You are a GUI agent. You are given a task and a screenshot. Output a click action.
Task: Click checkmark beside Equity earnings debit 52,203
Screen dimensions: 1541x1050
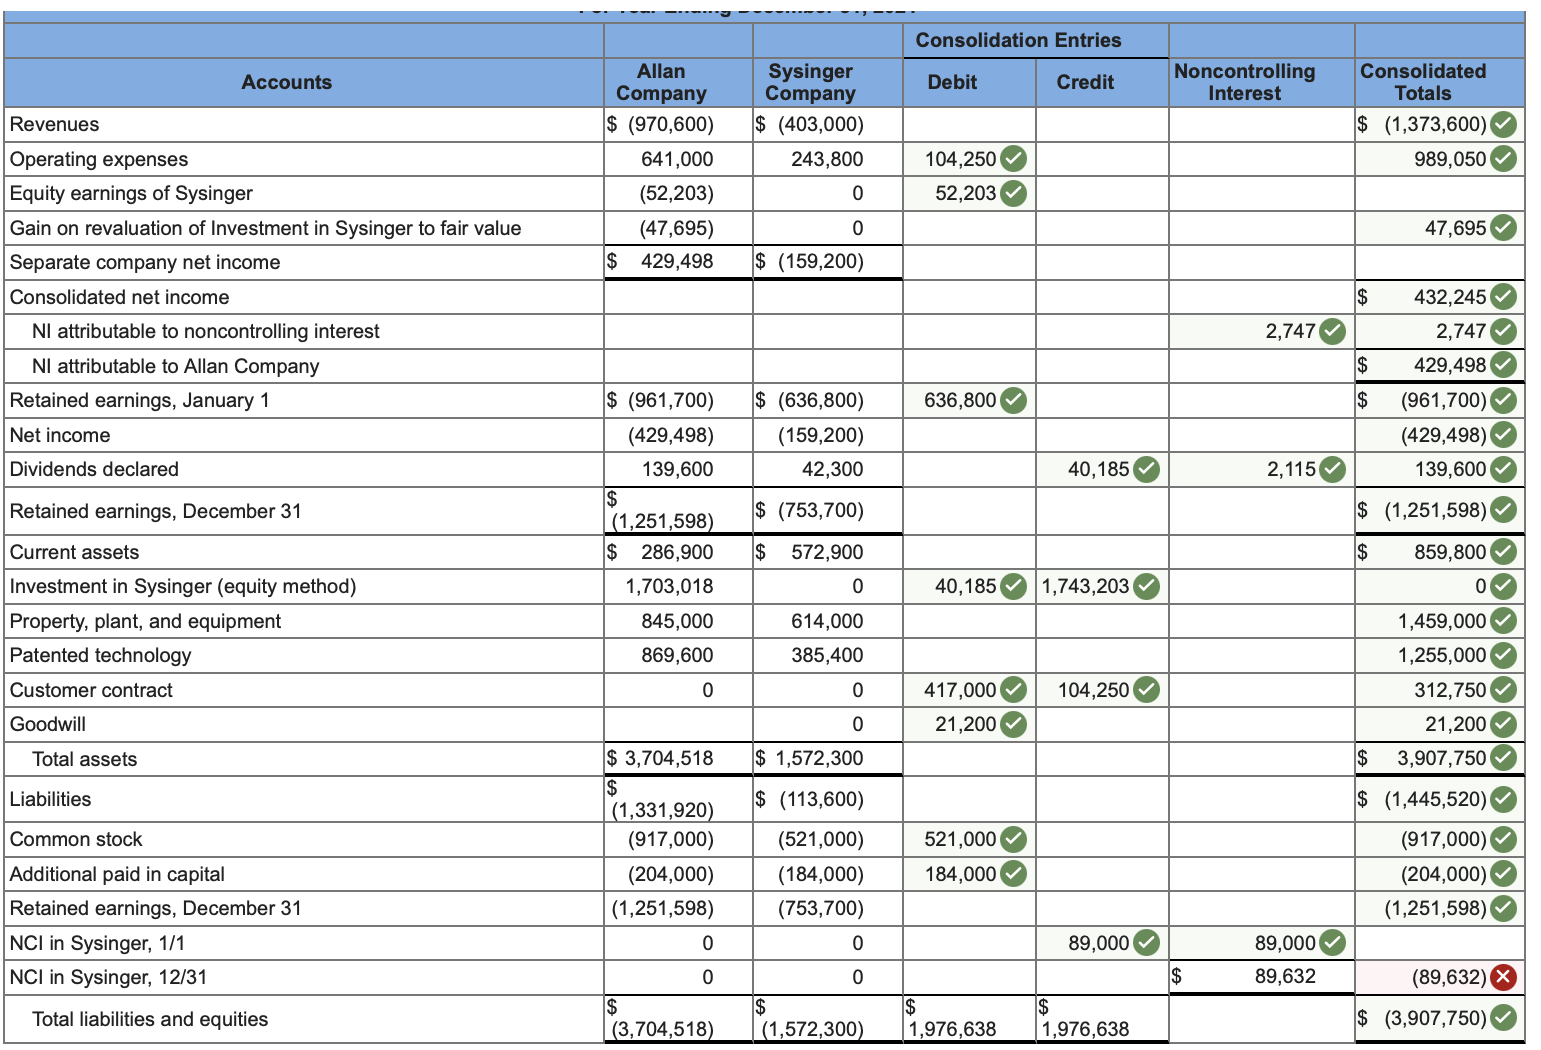(1013, 194)
